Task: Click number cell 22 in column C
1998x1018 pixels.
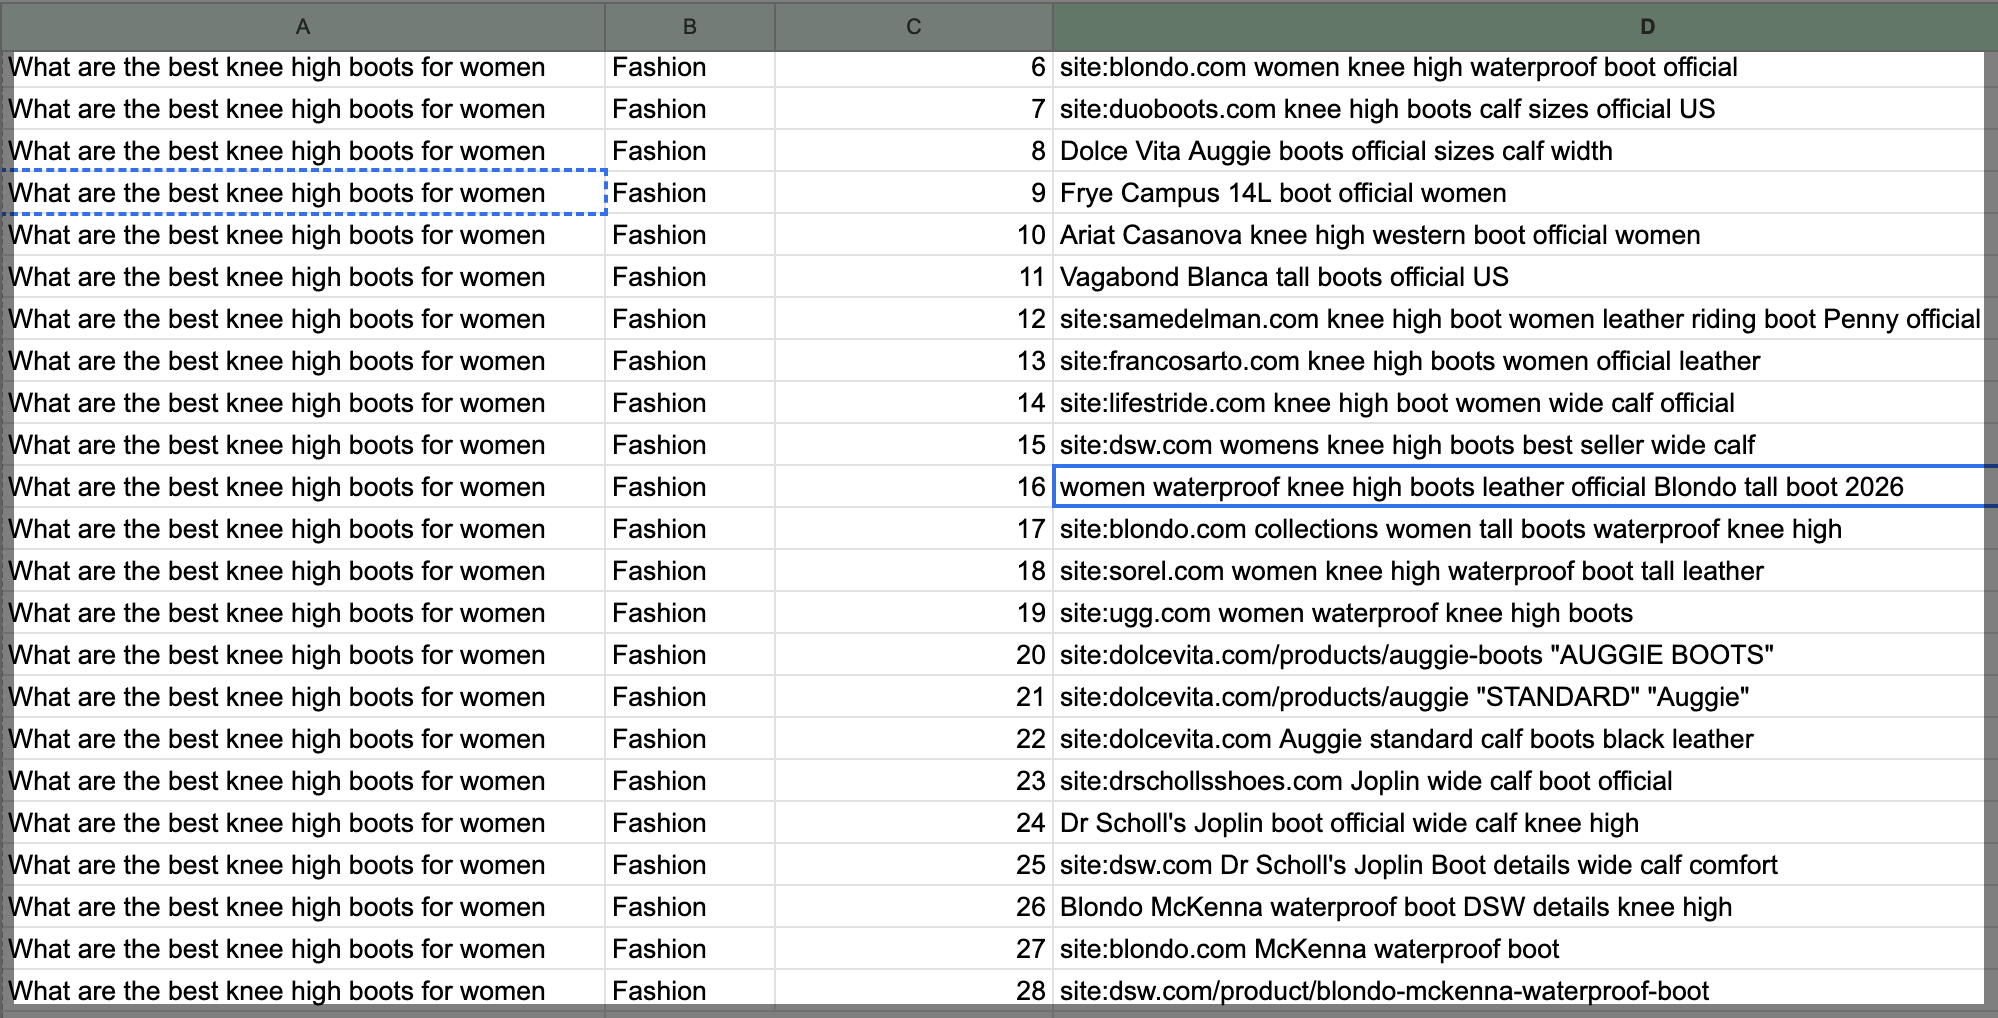Action: pos(914,739)
